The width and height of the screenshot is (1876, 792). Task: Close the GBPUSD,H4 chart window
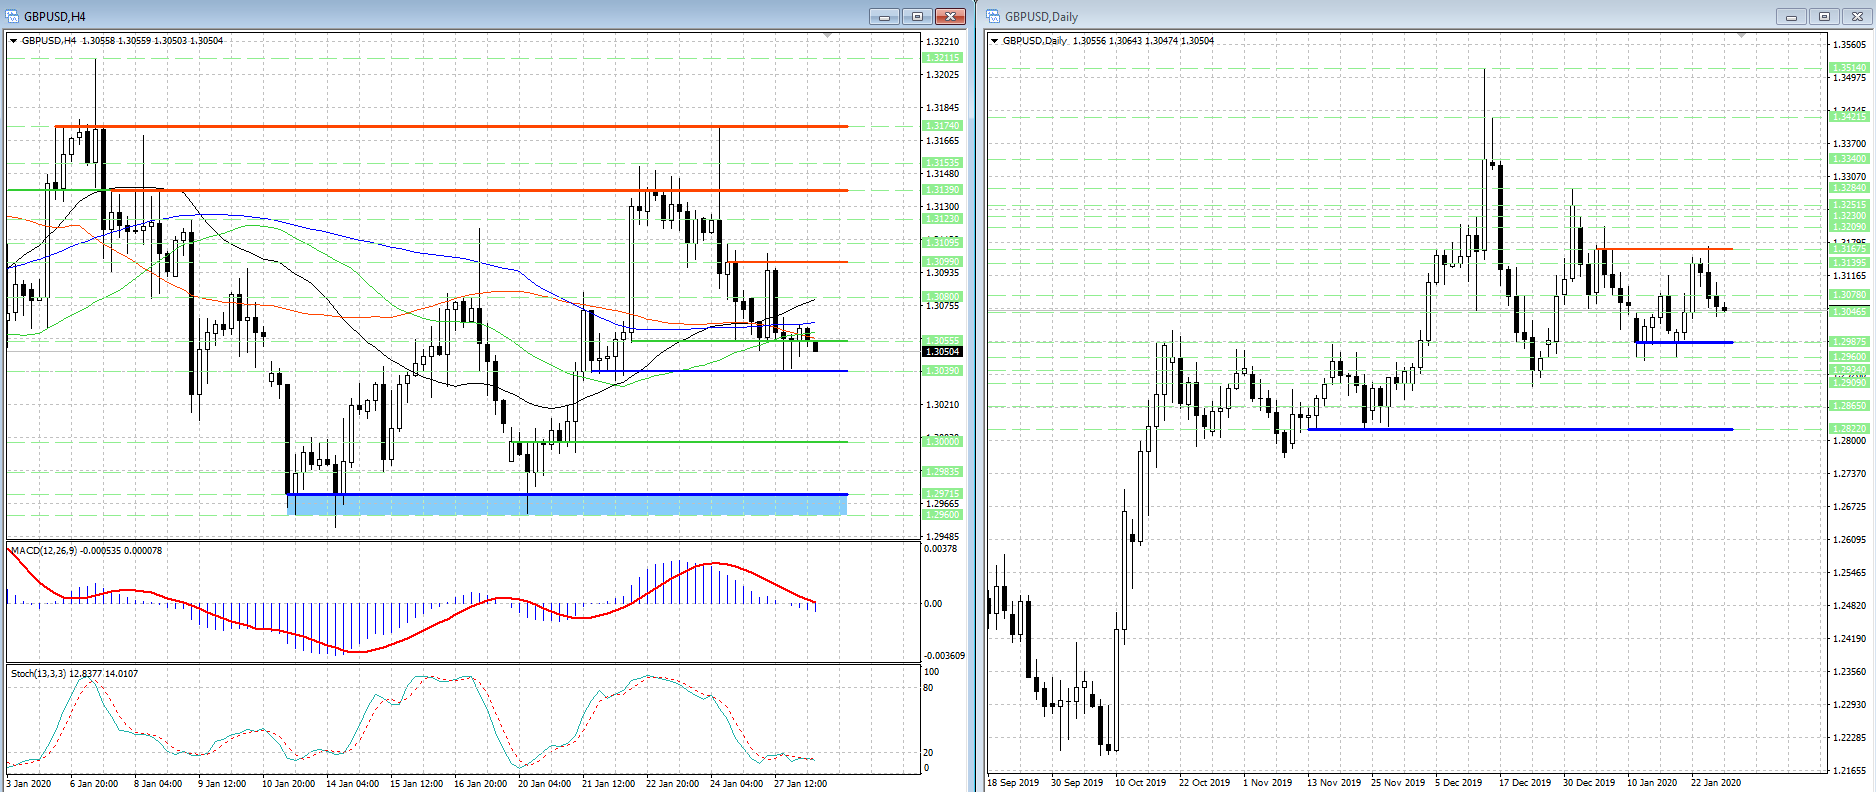pos(950,16)
